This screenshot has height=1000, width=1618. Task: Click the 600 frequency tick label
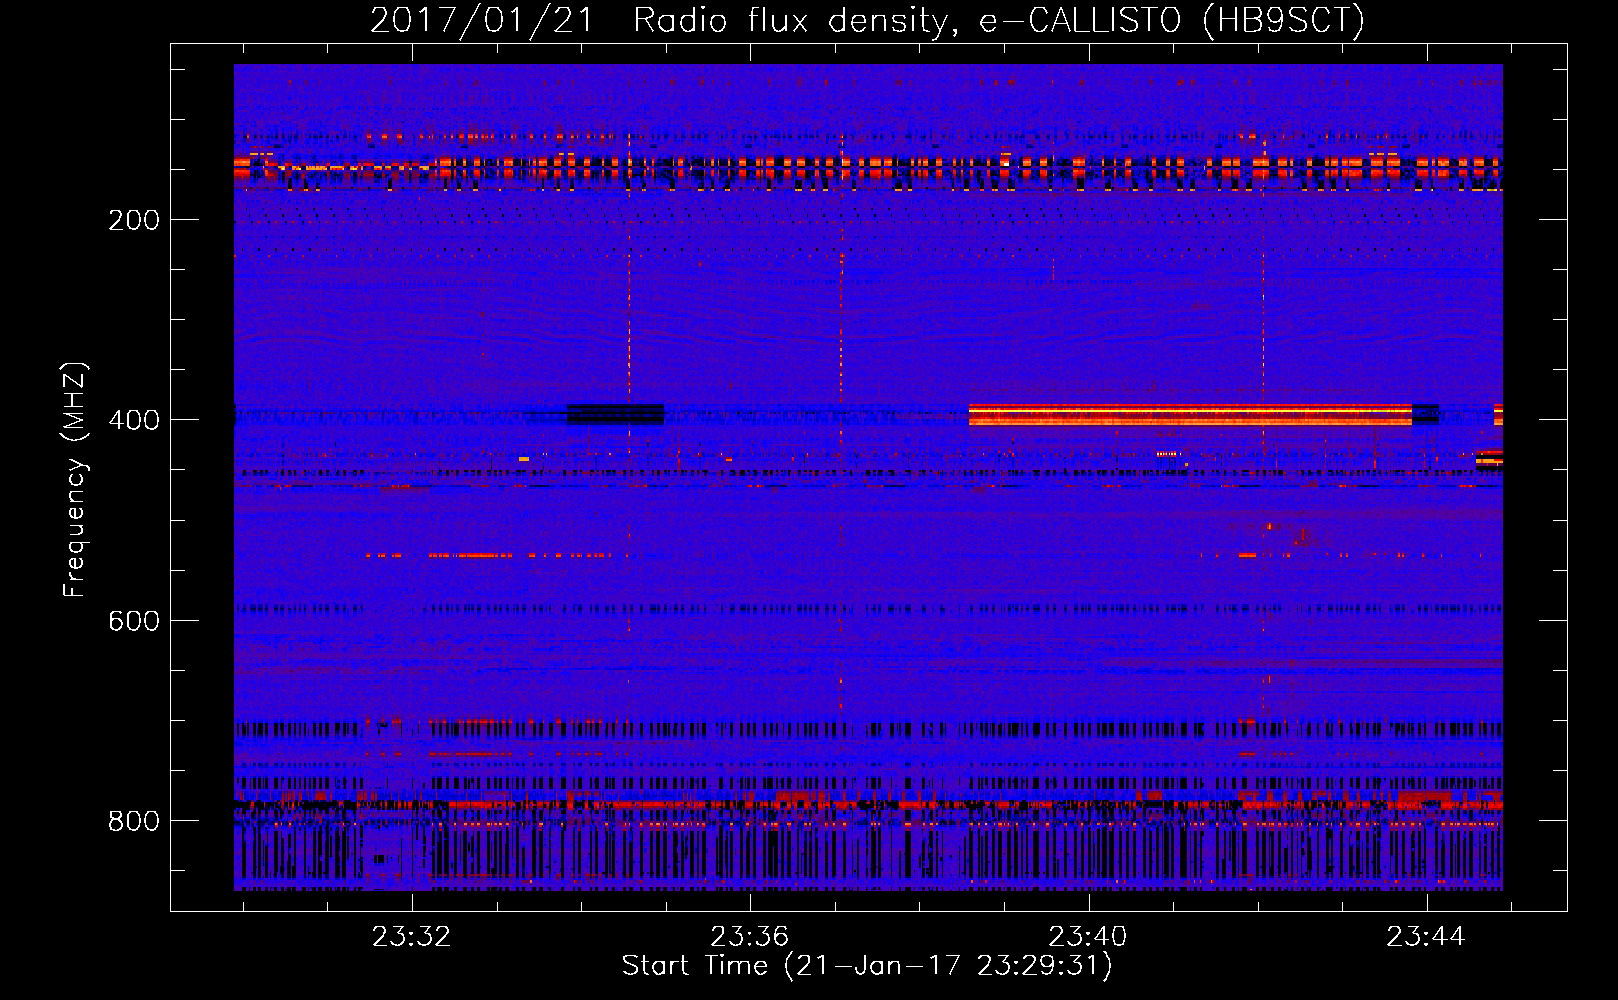click(x=134, y=621)
